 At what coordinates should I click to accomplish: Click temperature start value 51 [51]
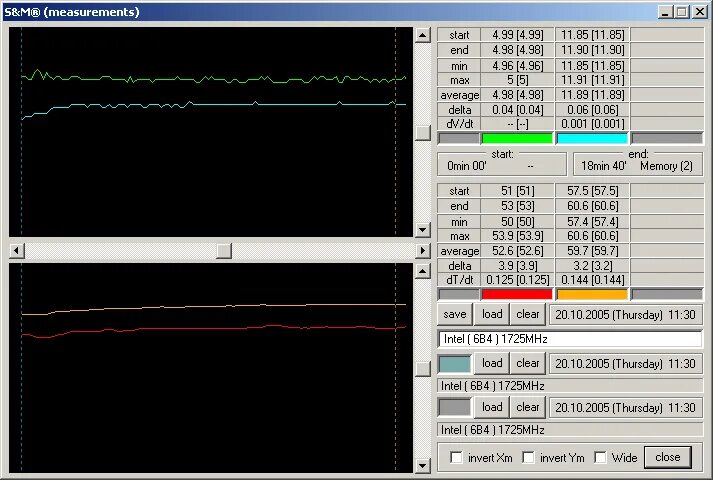coord(517,191)
